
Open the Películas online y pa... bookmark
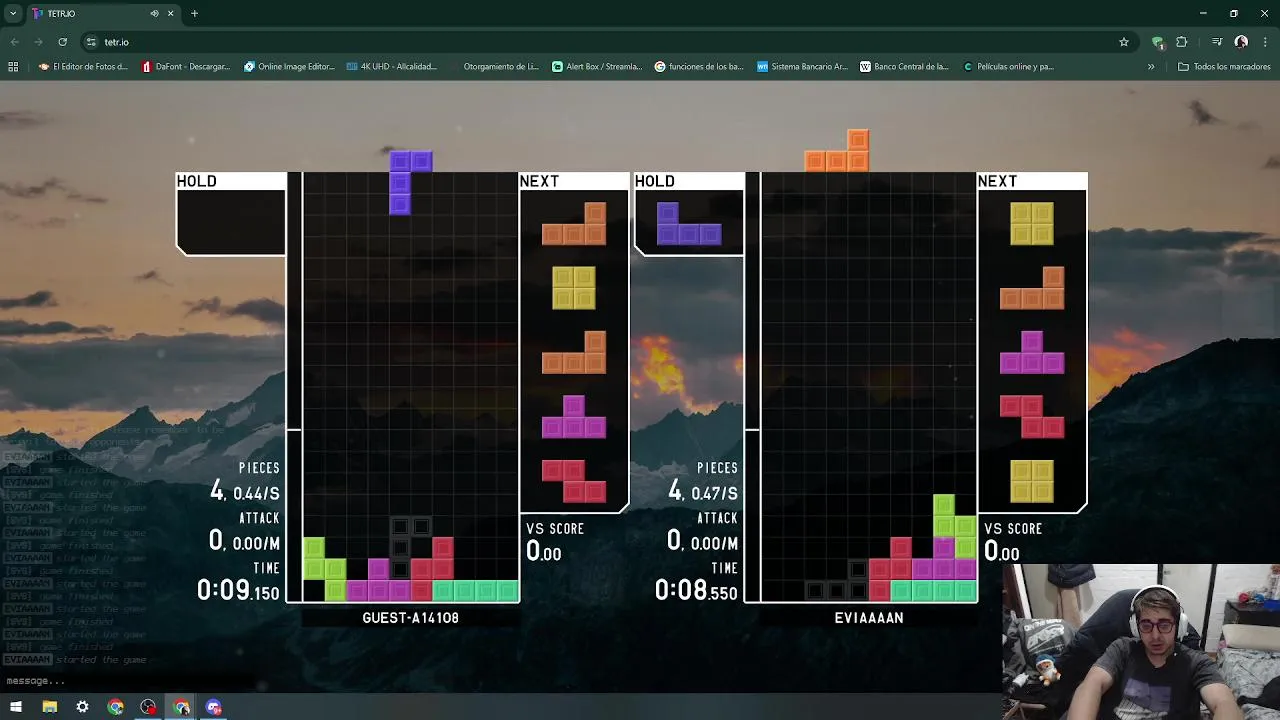coord(1008,67)
